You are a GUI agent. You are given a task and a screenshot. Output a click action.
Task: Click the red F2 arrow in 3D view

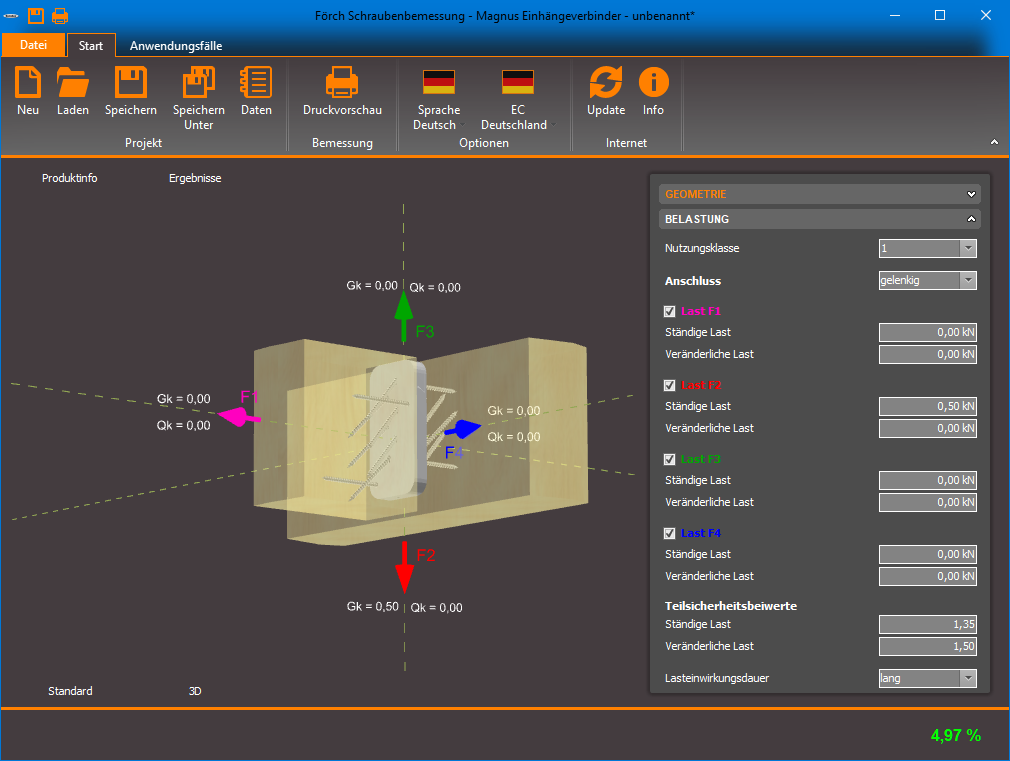[x=404, y=567]
